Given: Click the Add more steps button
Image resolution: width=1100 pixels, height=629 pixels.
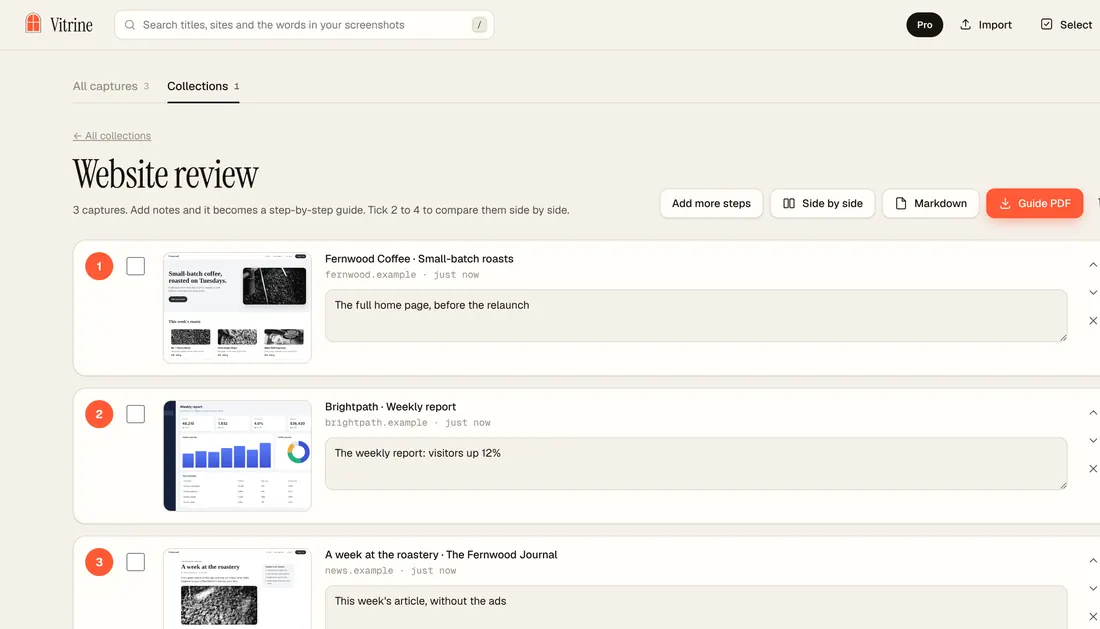Looking at the screenshot, I should click(711, 203).
